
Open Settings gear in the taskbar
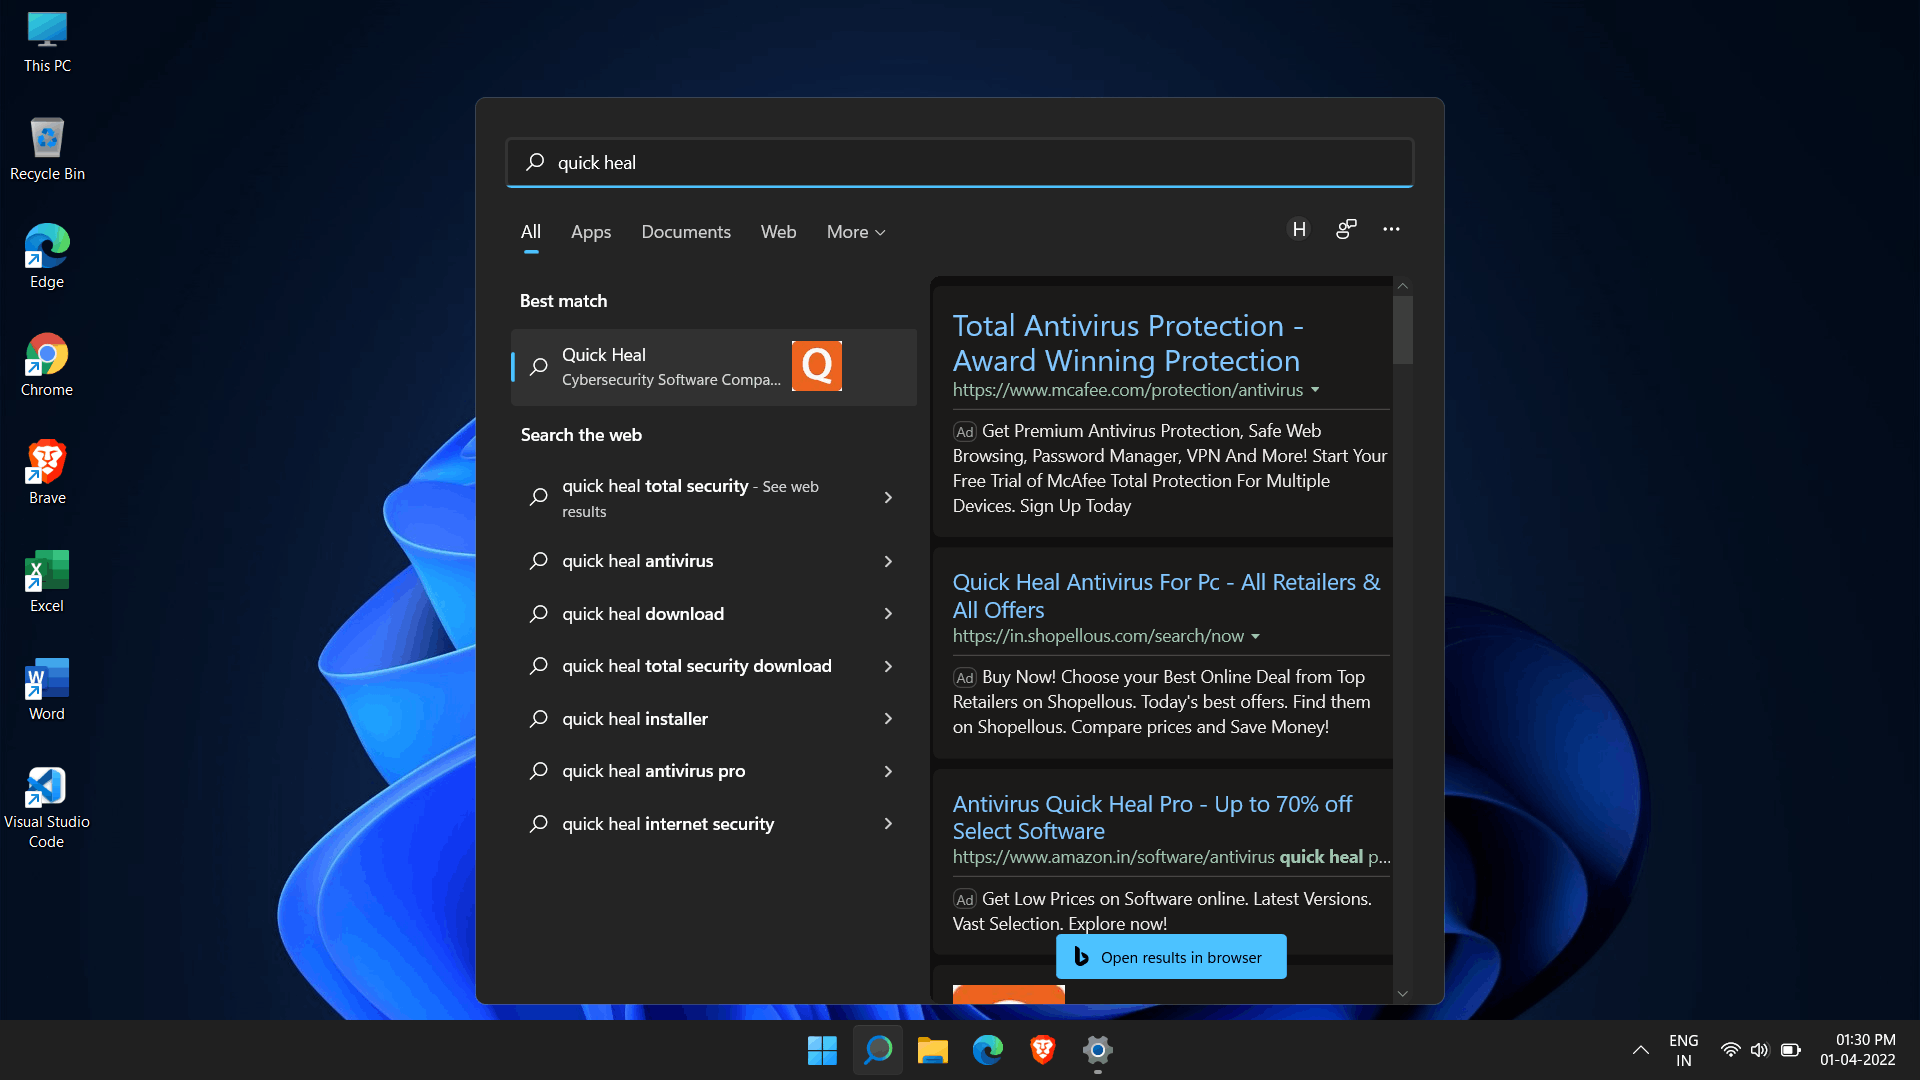(1098, 1050)
